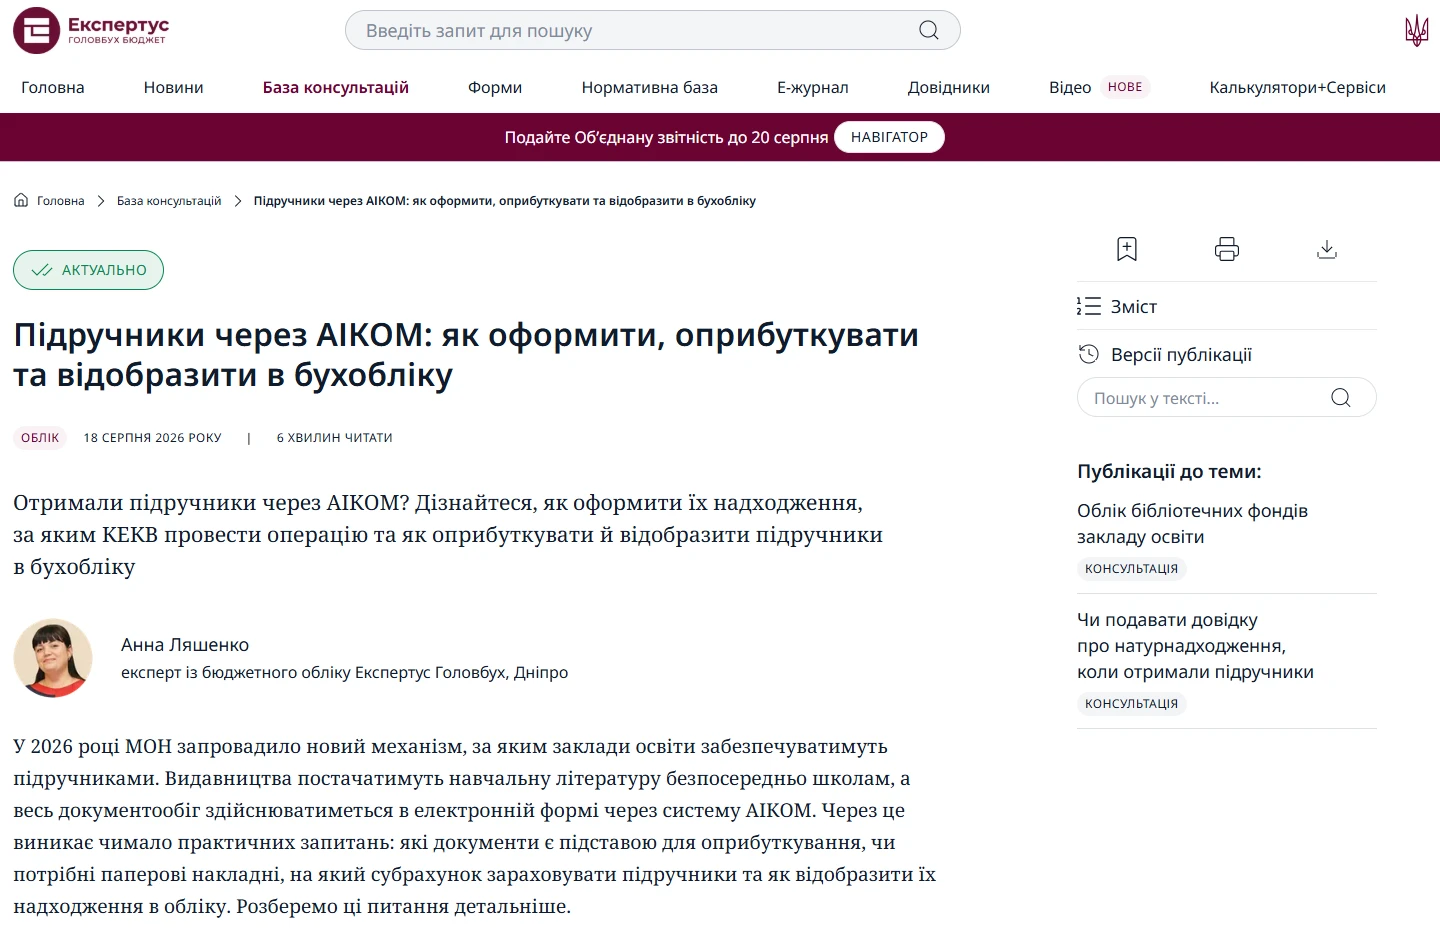Screen dimensions: 1440x930
Task: Open the Головна menu item
Action: tap(53, 87)
